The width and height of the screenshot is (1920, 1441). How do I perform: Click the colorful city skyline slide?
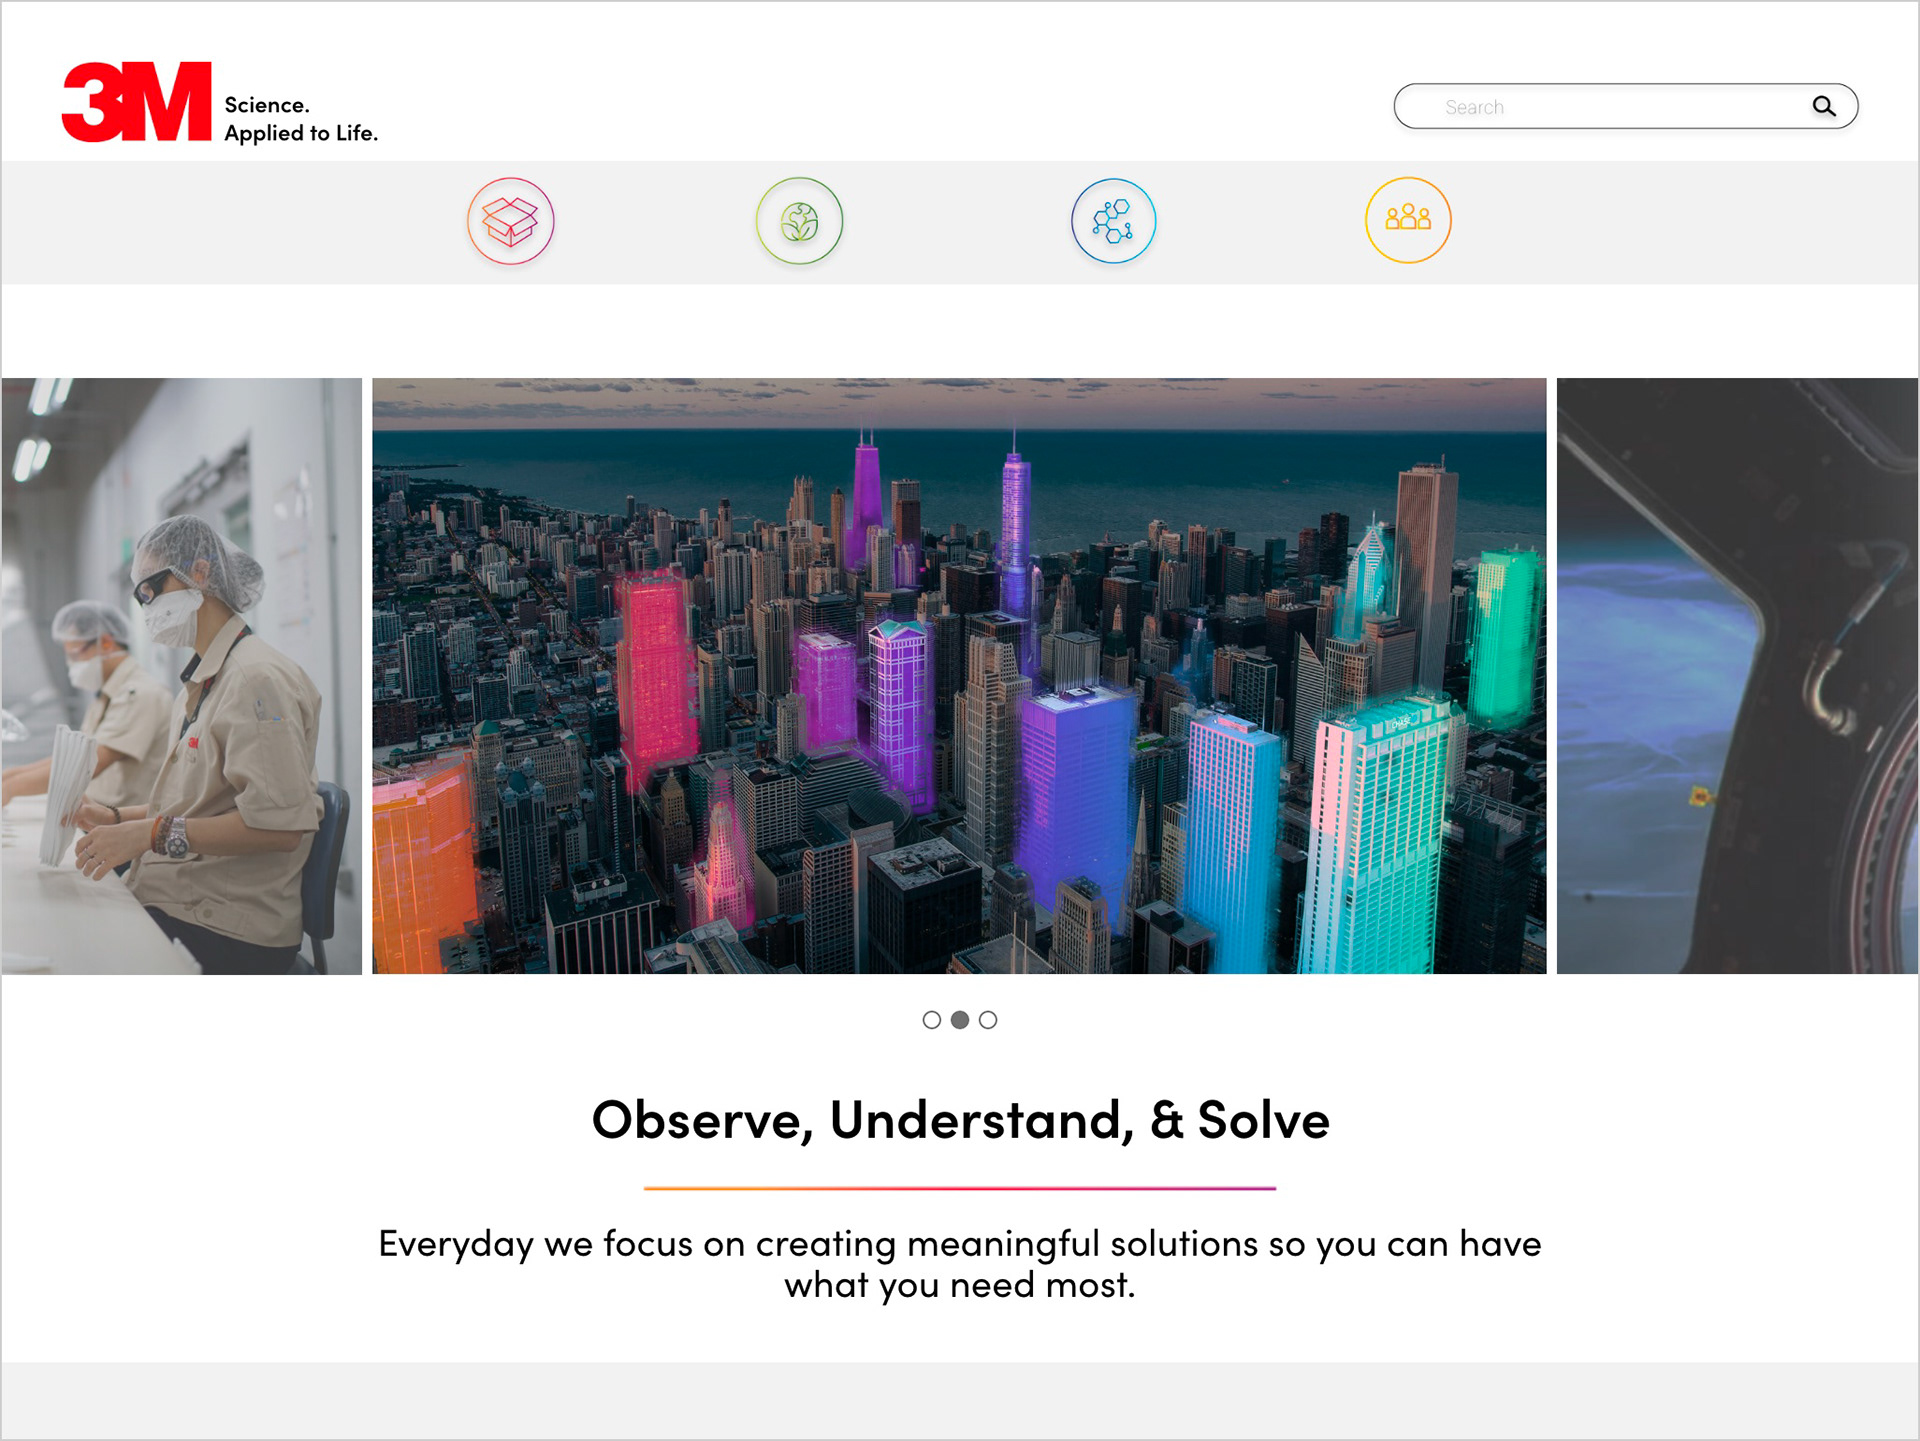tap(959, 676)
